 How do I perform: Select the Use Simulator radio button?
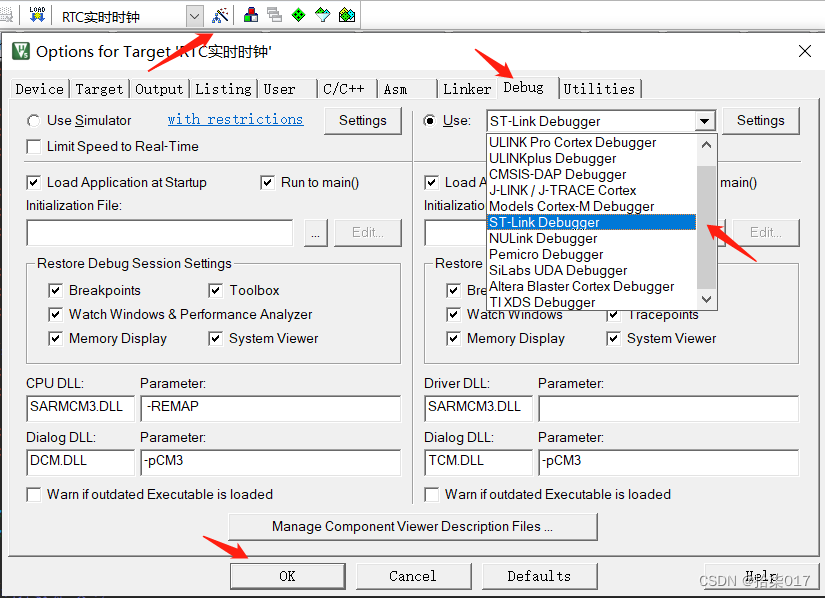click(33, 121)
